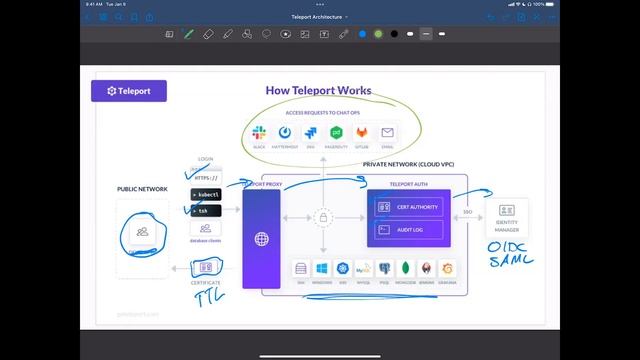This screenshot has width=640, height=360.
Task: Click the 'PRIVATE NETWORK (CLOUD VPC)' label
Action: pyautogui.click(x=409, y=164)
